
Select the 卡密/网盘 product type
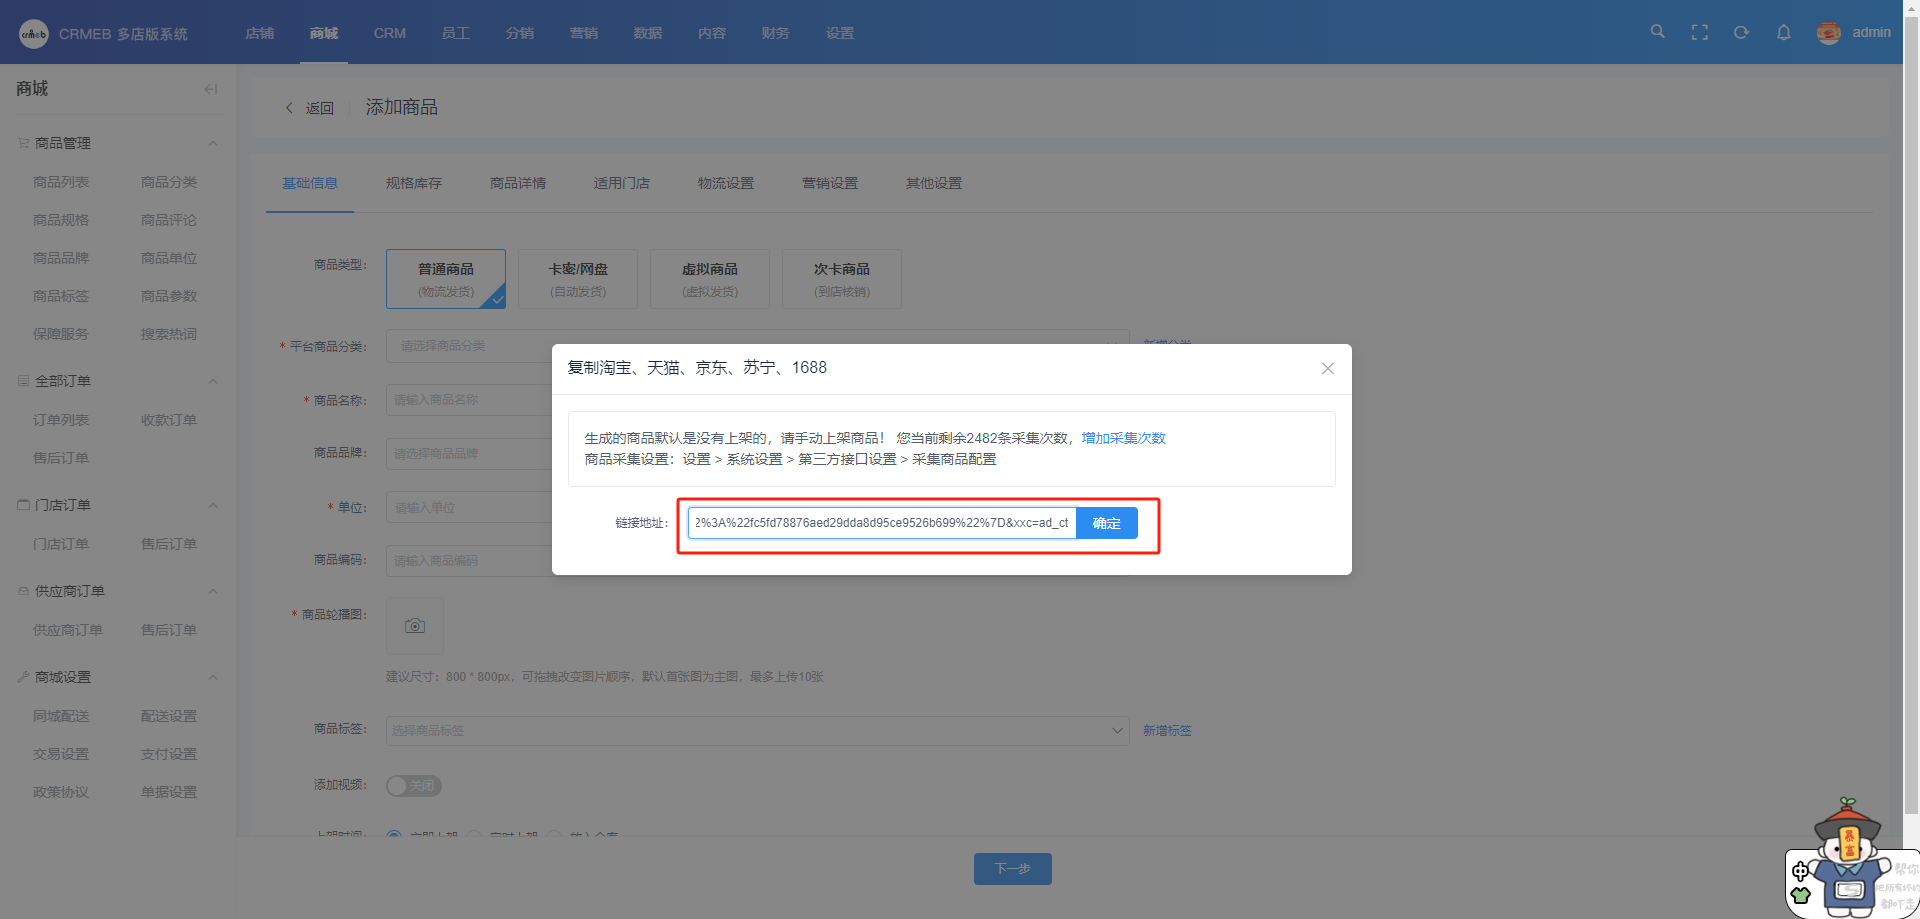pos(578,279)
